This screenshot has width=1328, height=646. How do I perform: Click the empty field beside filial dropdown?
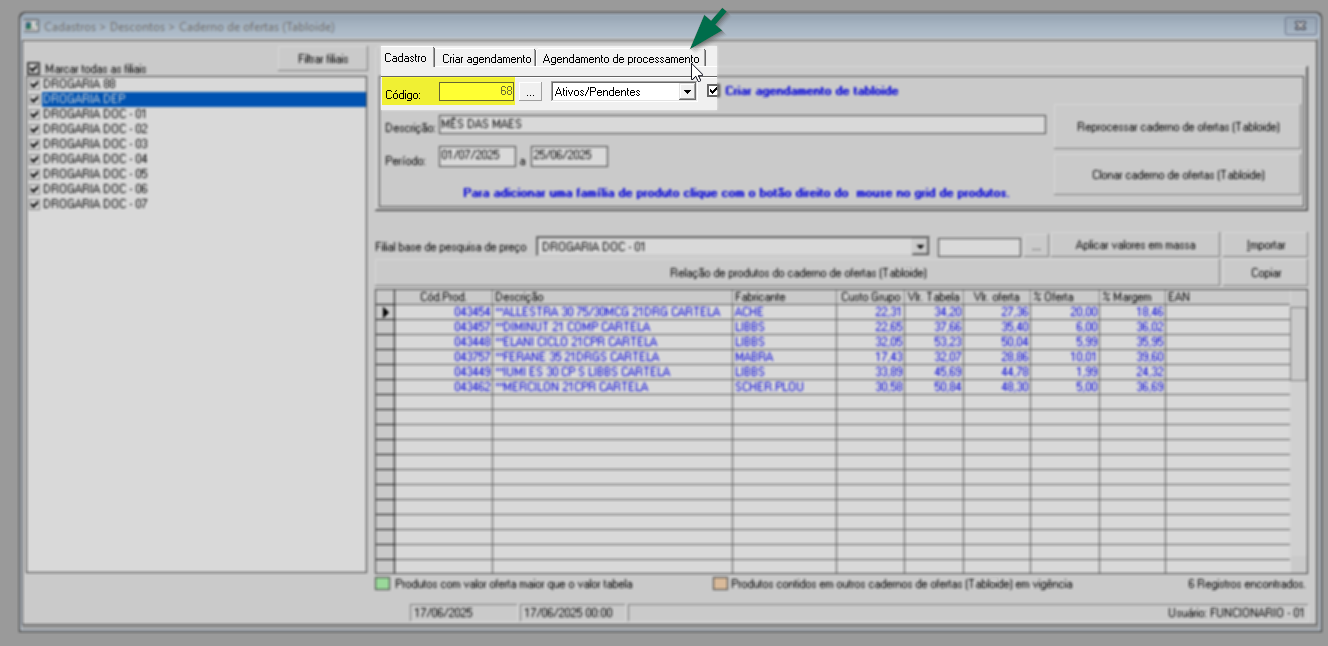979,246
